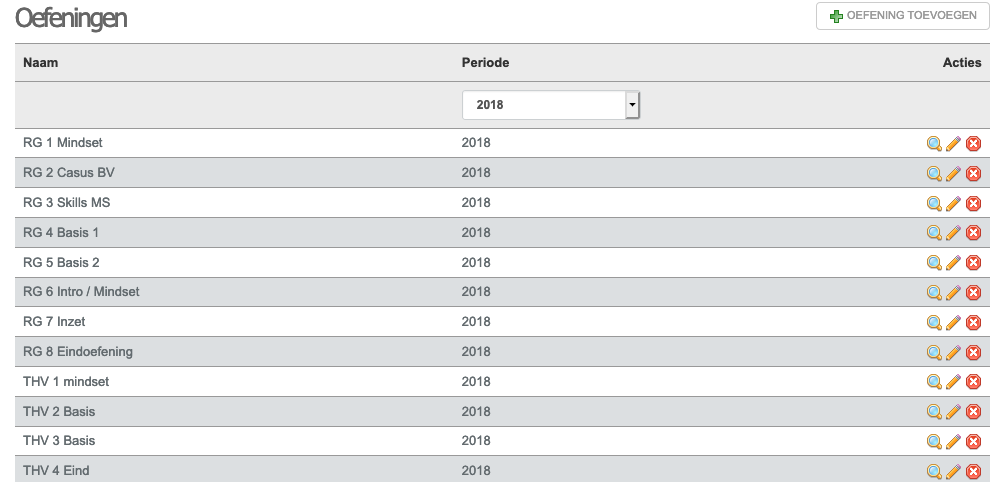This screenshot has width=1002, height=482.
Task: Delete the THV 1 mindset exercise
Action: (x=973, y=382)
